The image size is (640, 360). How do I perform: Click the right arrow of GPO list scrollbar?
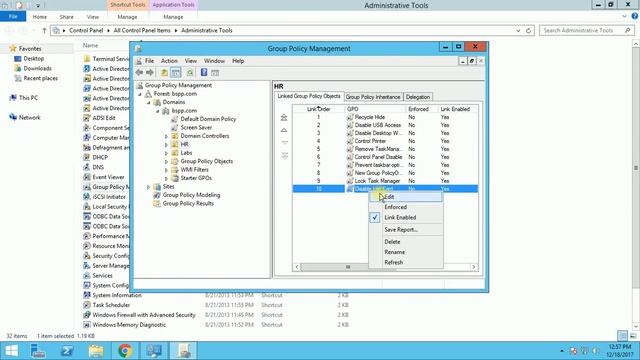[x=473, y=267]
